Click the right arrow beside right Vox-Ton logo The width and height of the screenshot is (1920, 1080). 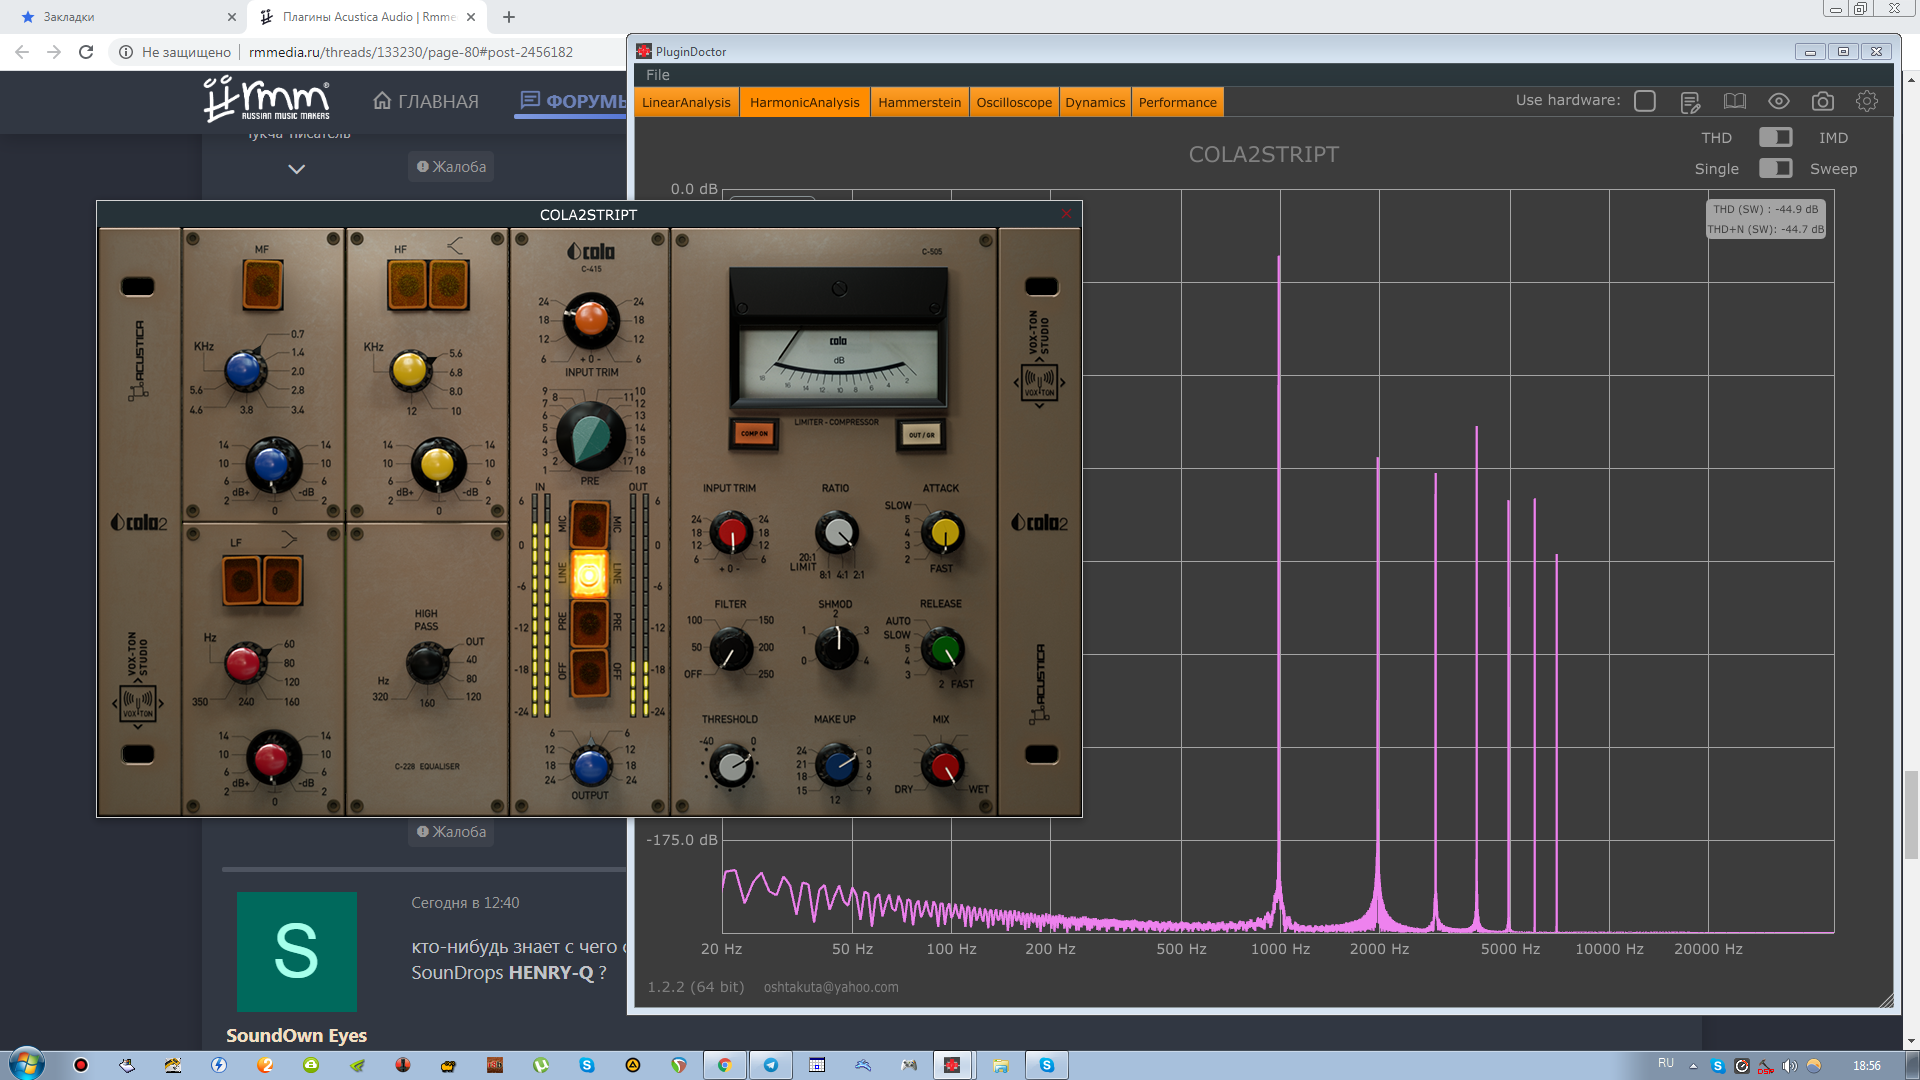1062,382
